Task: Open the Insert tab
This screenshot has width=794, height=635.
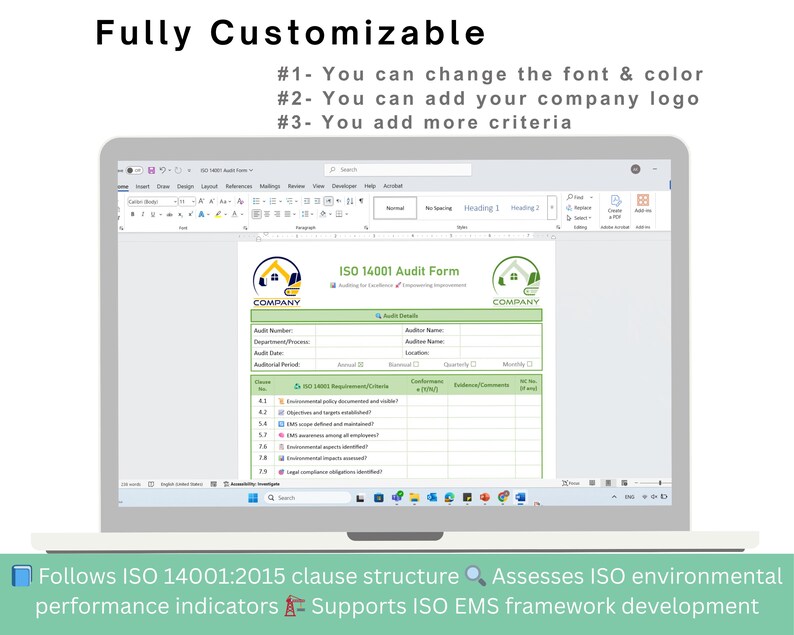Action: (142, 186)
